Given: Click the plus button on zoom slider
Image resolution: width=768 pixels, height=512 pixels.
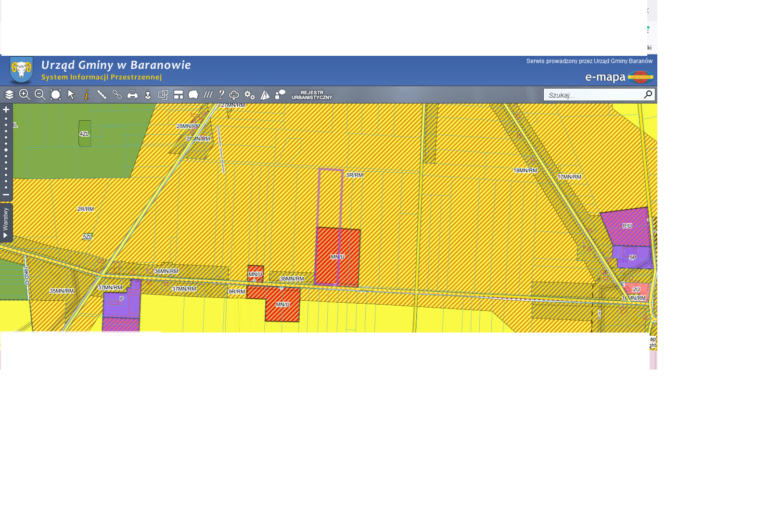Looking at the screenshot, I should pos(6,109).
